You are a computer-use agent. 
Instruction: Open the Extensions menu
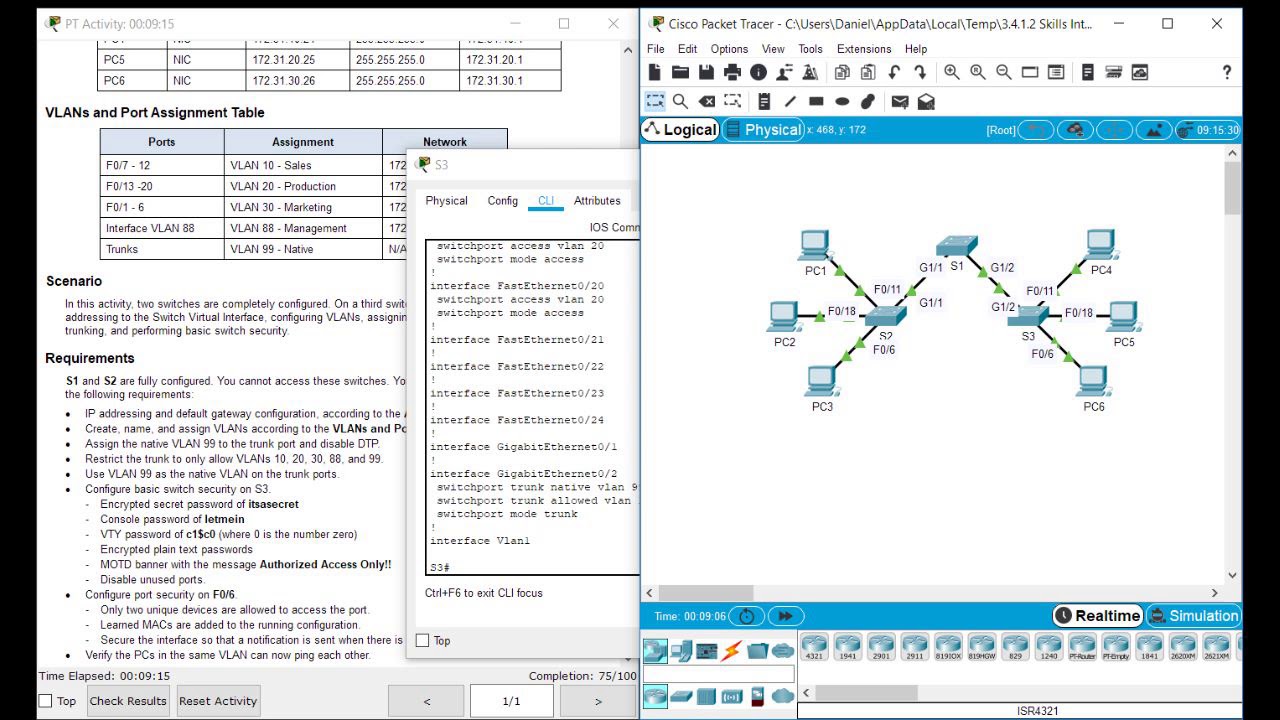tap(864, 49)
